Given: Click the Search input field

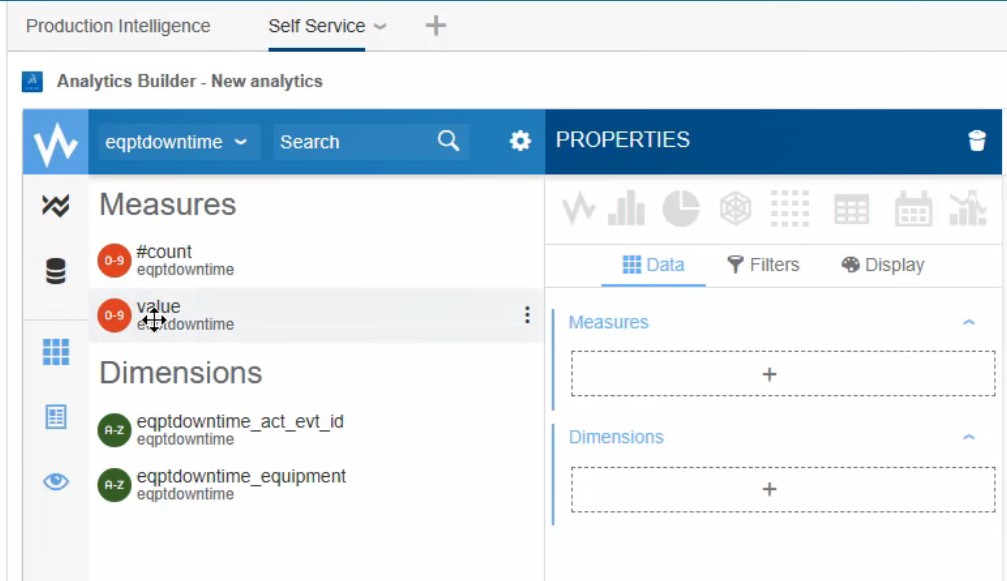Looking at the screenshot, I should point(355,142).
